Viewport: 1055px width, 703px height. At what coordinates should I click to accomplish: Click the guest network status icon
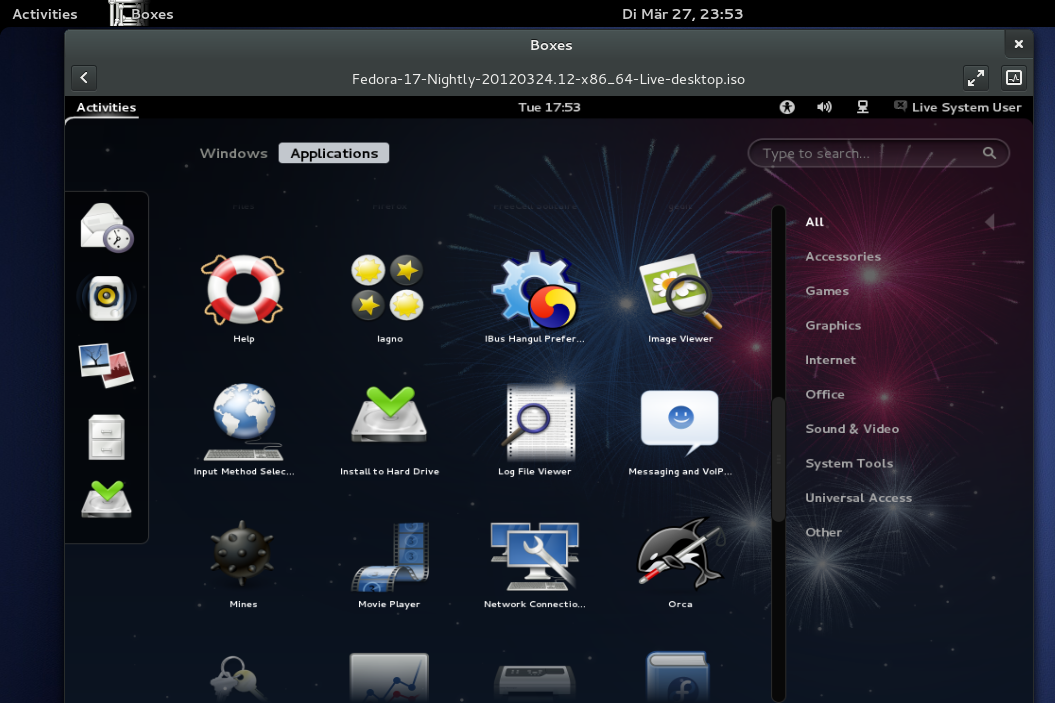click(862, 107)
